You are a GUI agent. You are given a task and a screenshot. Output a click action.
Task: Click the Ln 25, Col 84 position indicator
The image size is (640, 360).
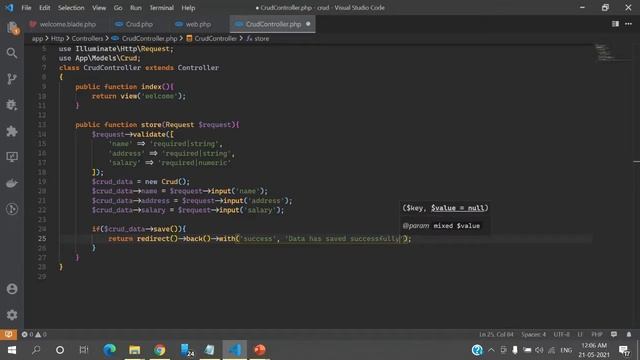coord(496,334)
